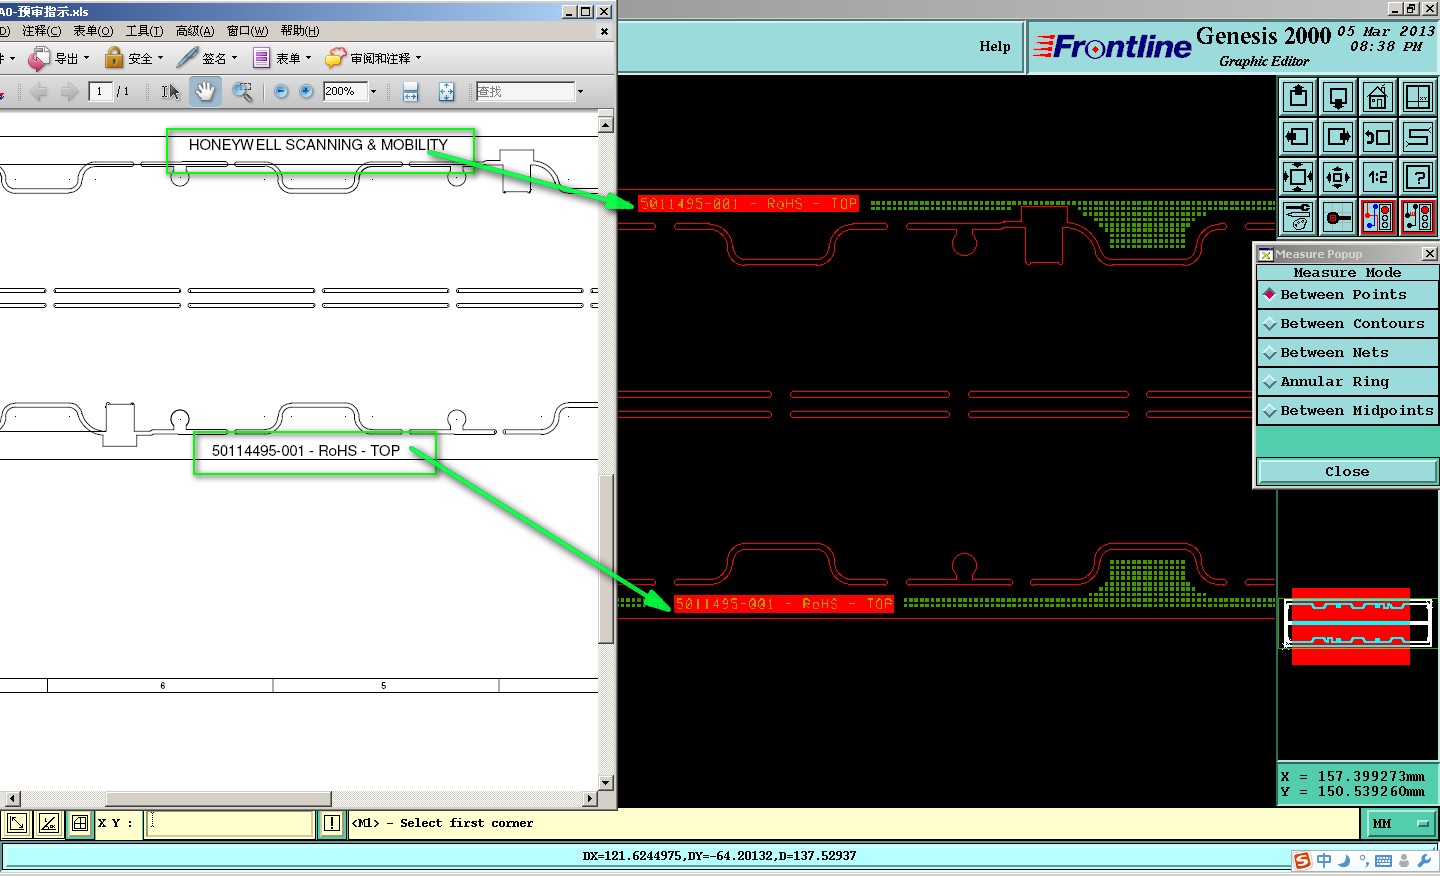Click the black net measurement traffic light icon
This screenshot has width=1440, height=876.
1418,217
